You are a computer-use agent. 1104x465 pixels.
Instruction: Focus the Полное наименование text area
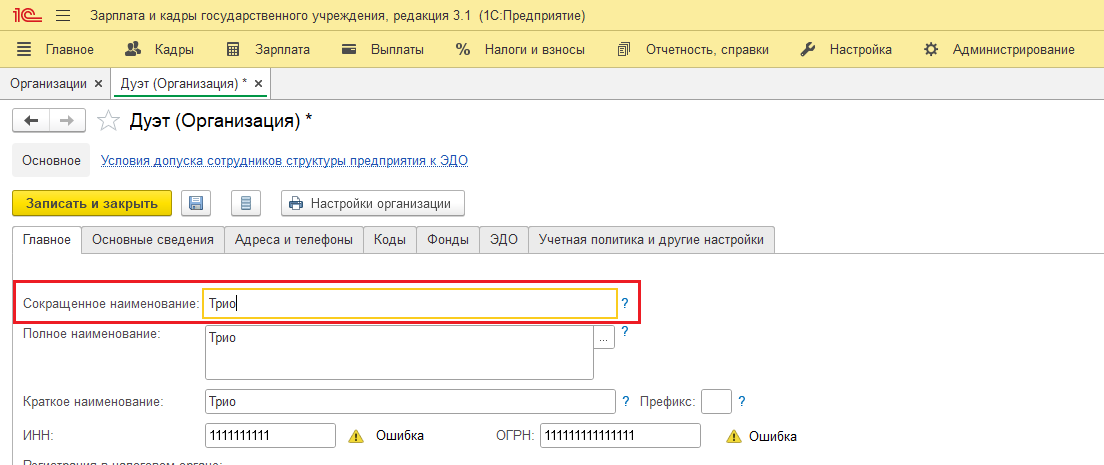399,353
